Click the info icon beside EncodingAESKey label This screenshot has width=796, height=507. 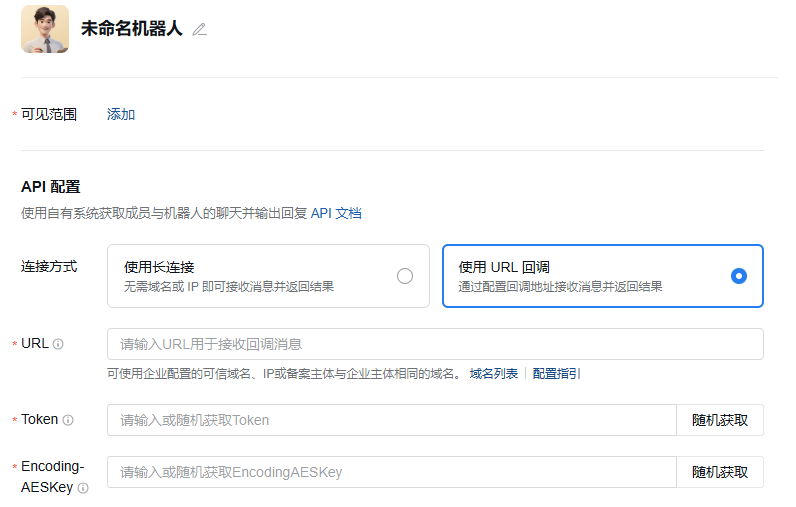pos(83,488)
